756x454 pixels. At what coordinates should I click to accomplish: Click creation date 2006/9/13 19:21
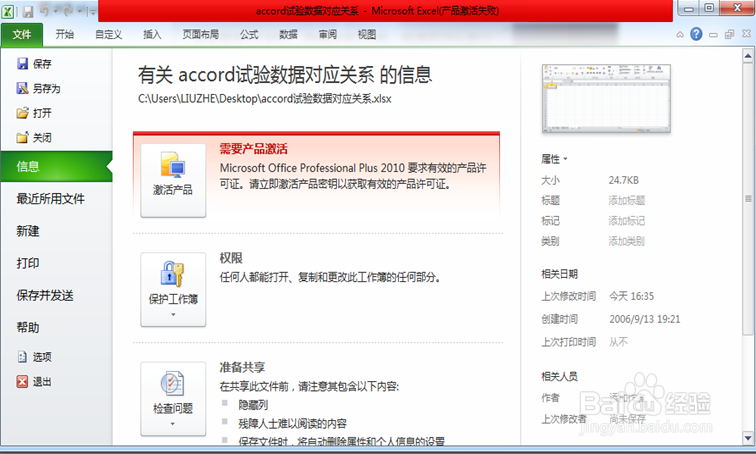tap(645, 319)
